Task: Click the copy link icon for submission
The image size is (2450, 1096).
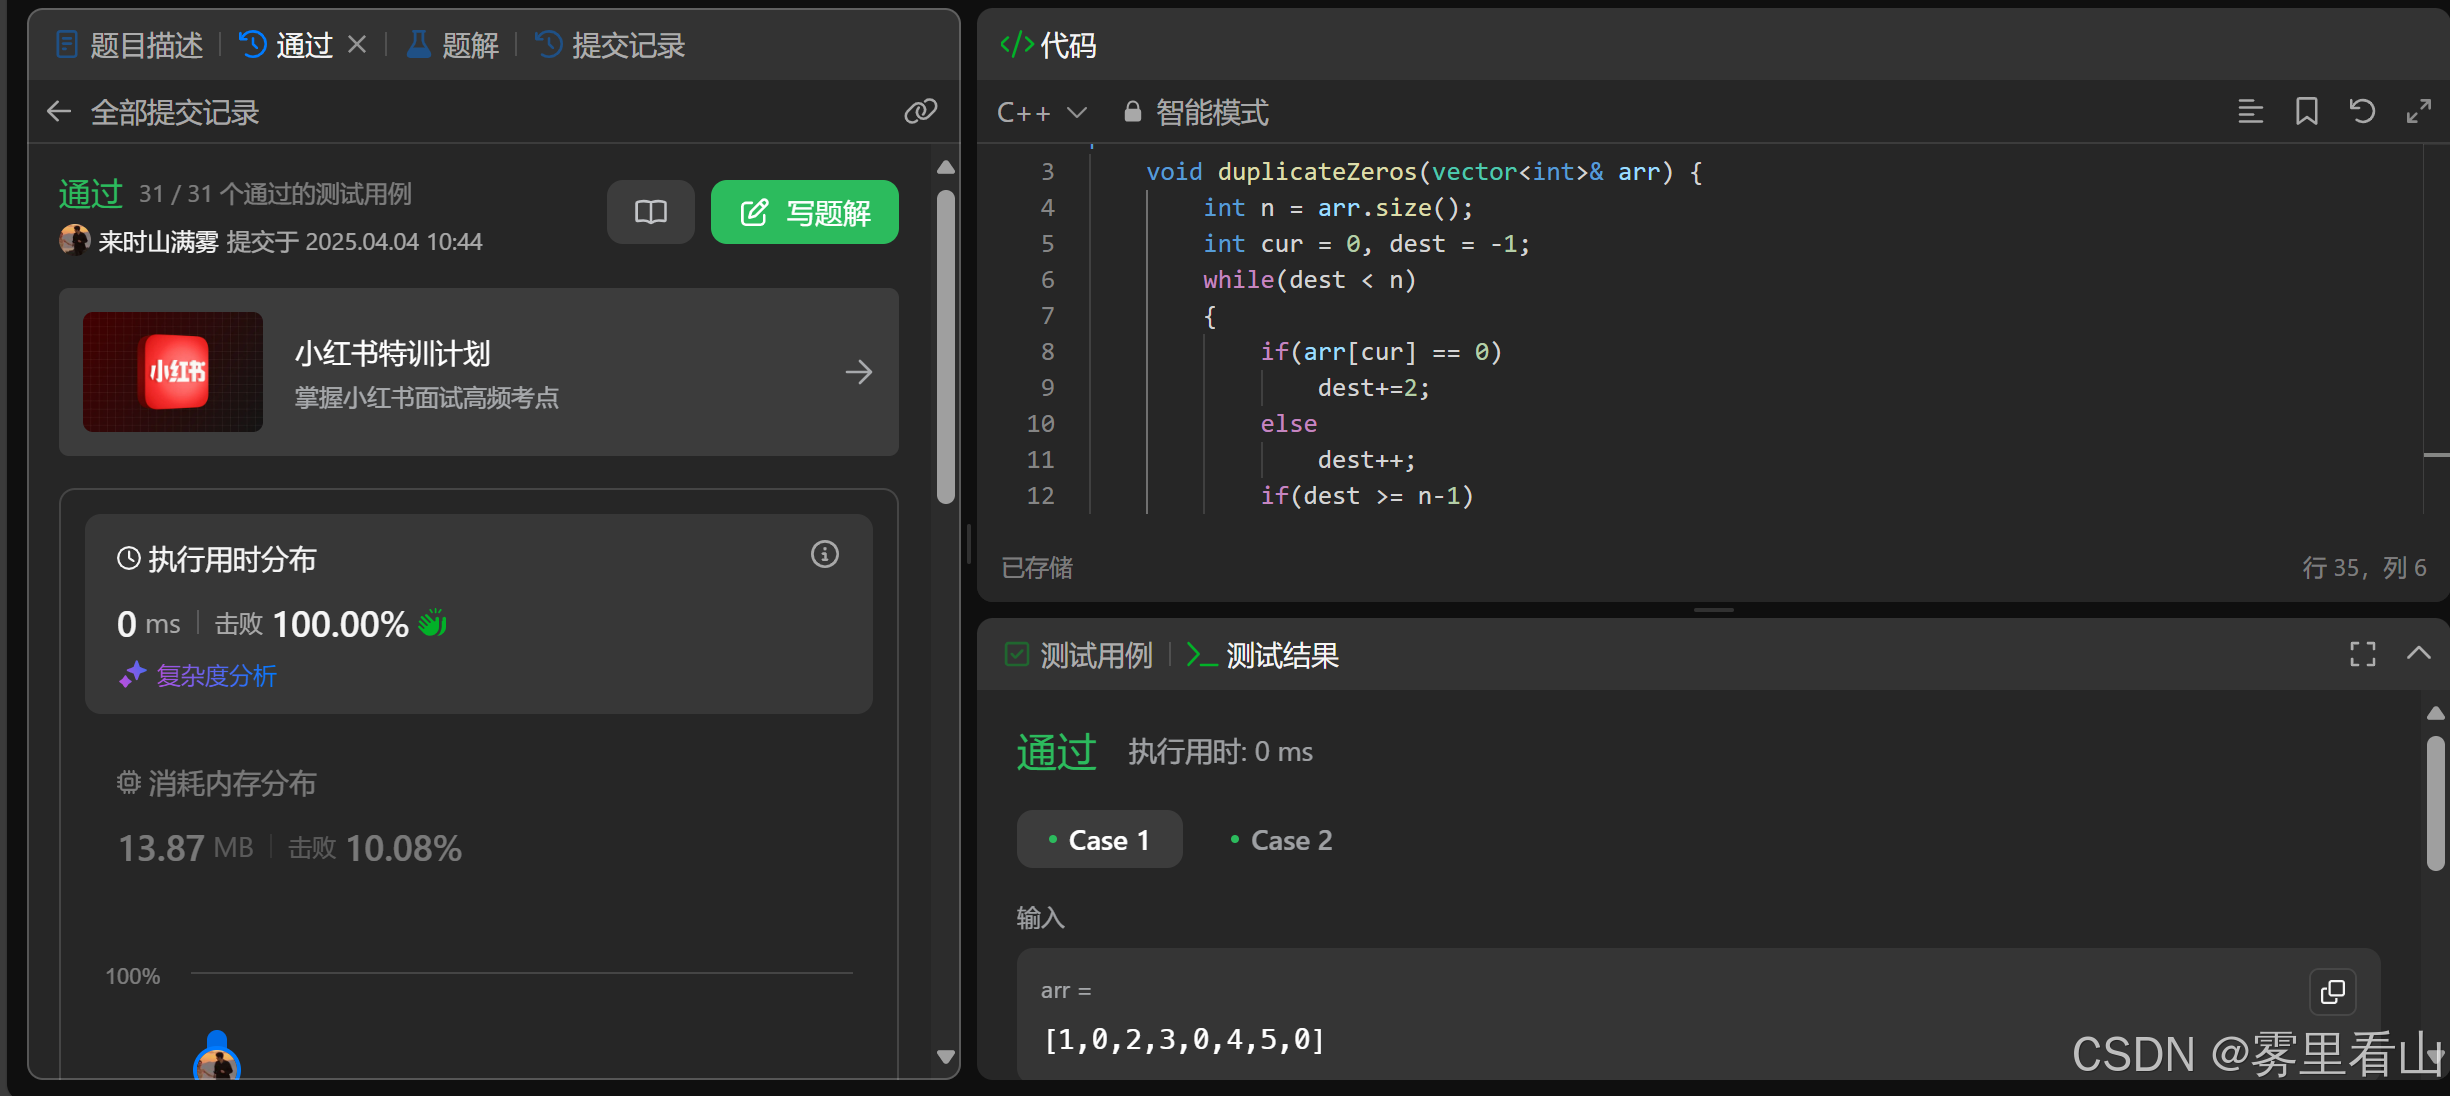Action: coord(920,111)
